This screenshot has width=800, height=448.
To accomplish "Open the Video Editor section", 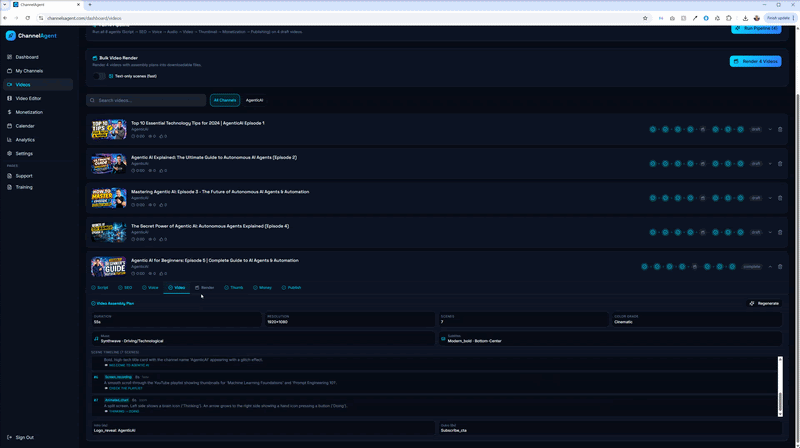I will [x=28, y=98].
